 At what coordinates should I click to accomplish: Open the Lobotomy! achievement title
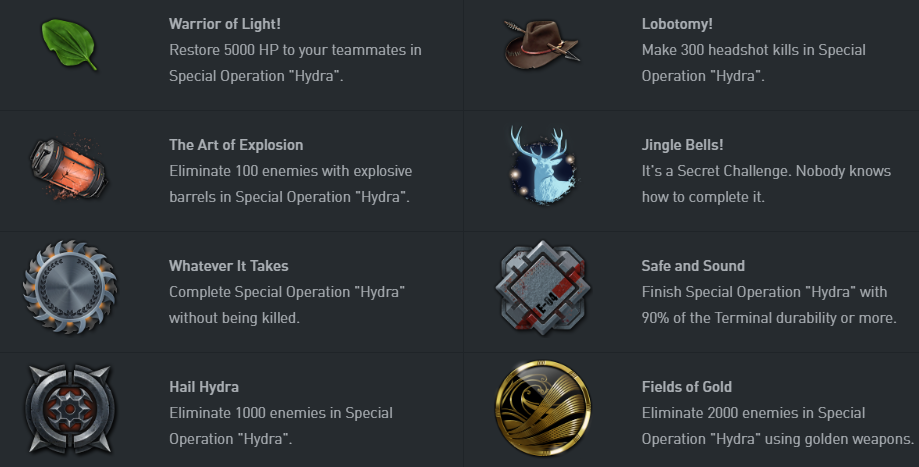click(x=677, y=24)
